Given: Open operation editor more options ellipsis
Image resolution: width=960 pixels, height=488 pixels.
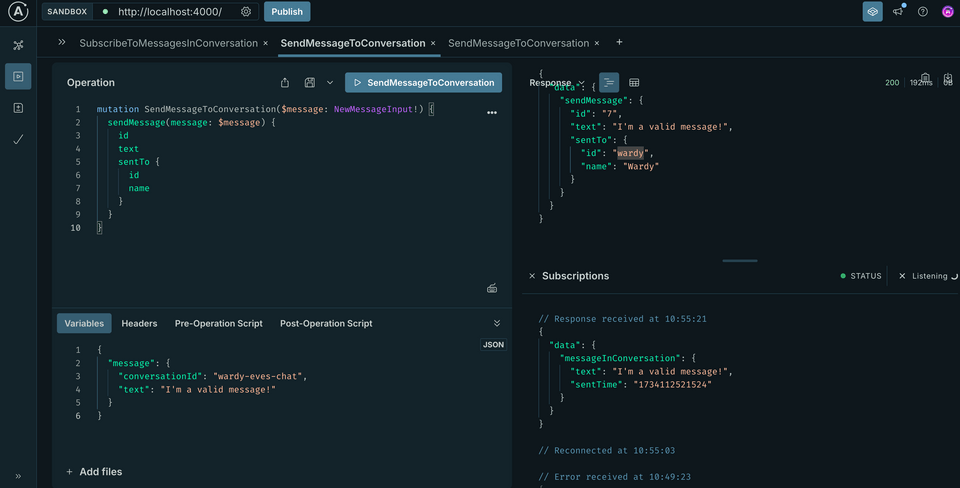Looking at the screenshot, I should click(492, 113).
